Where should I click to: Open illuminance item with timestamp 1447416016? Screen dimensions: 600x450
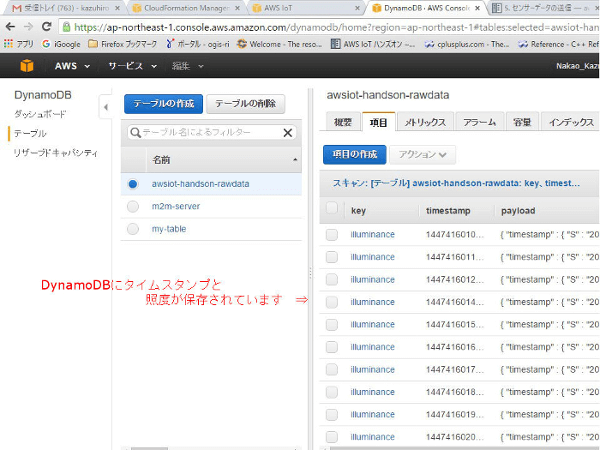point(372,347)
